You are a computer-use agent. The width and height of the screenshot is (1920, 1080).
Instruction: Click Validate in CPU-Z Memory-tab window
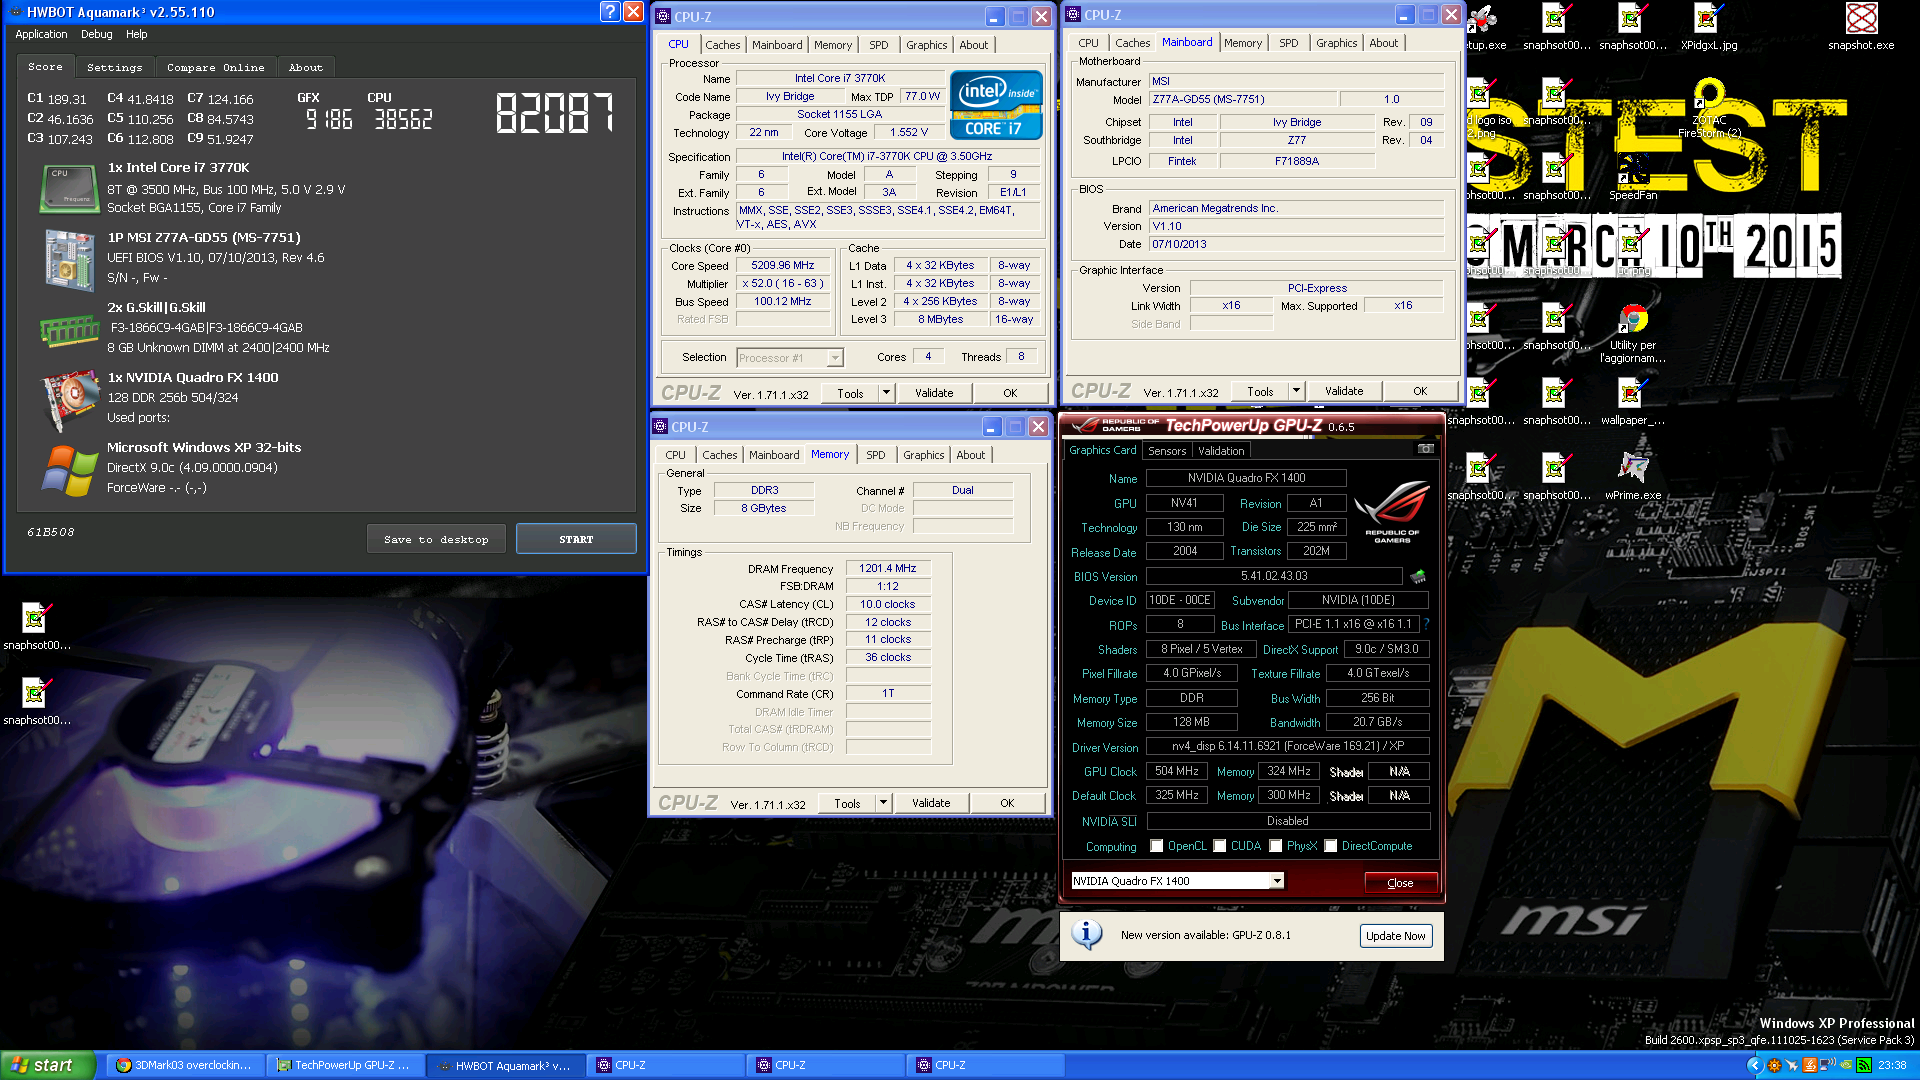[931, 803]
